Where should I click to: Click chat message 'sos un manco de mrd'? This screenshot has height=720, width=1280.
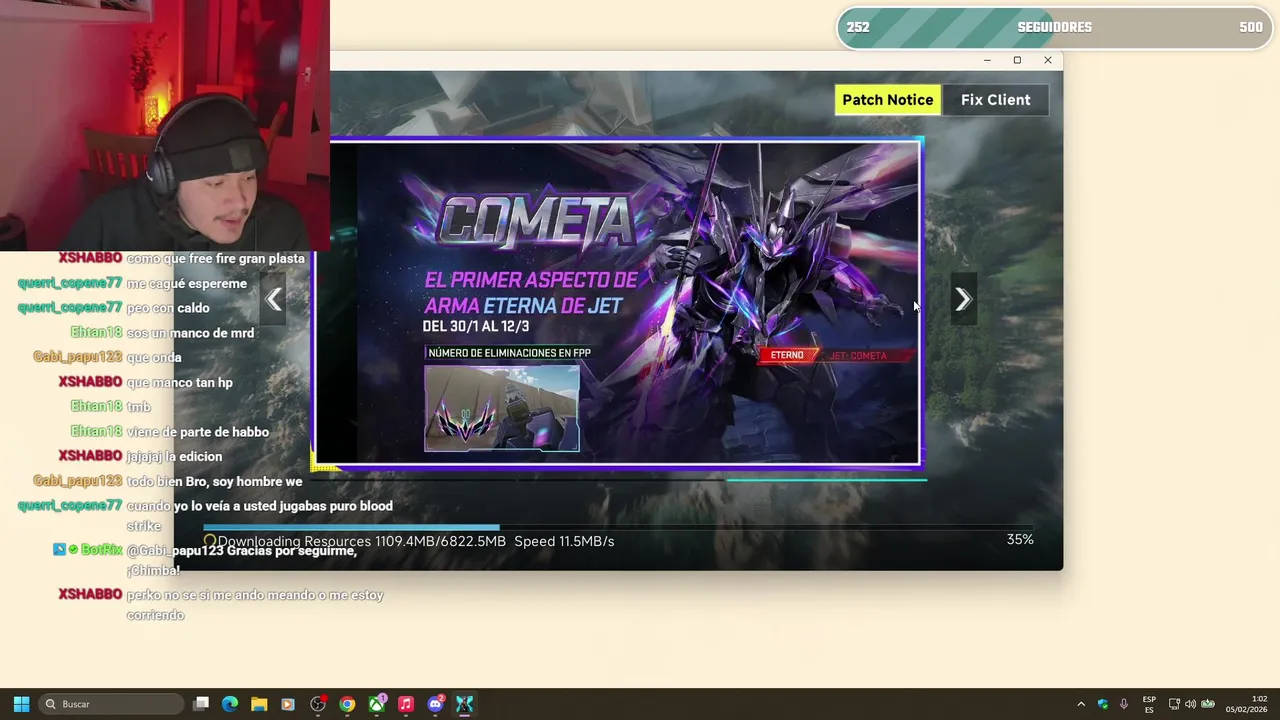(x=190, y=332)
